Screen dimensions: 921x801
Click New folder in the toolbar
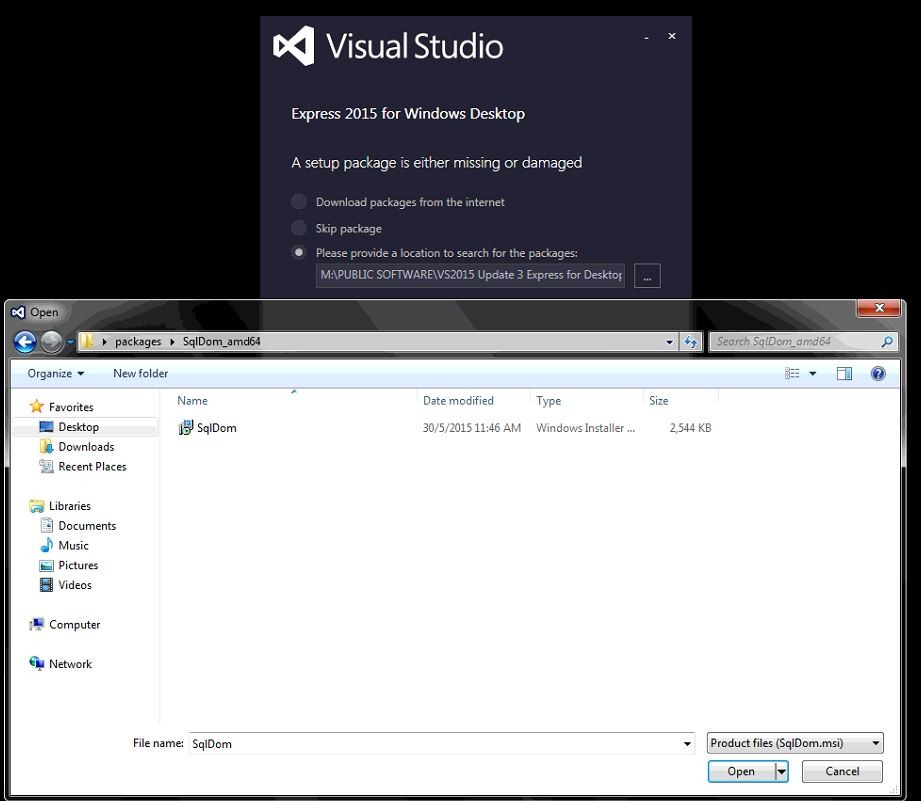140,373
